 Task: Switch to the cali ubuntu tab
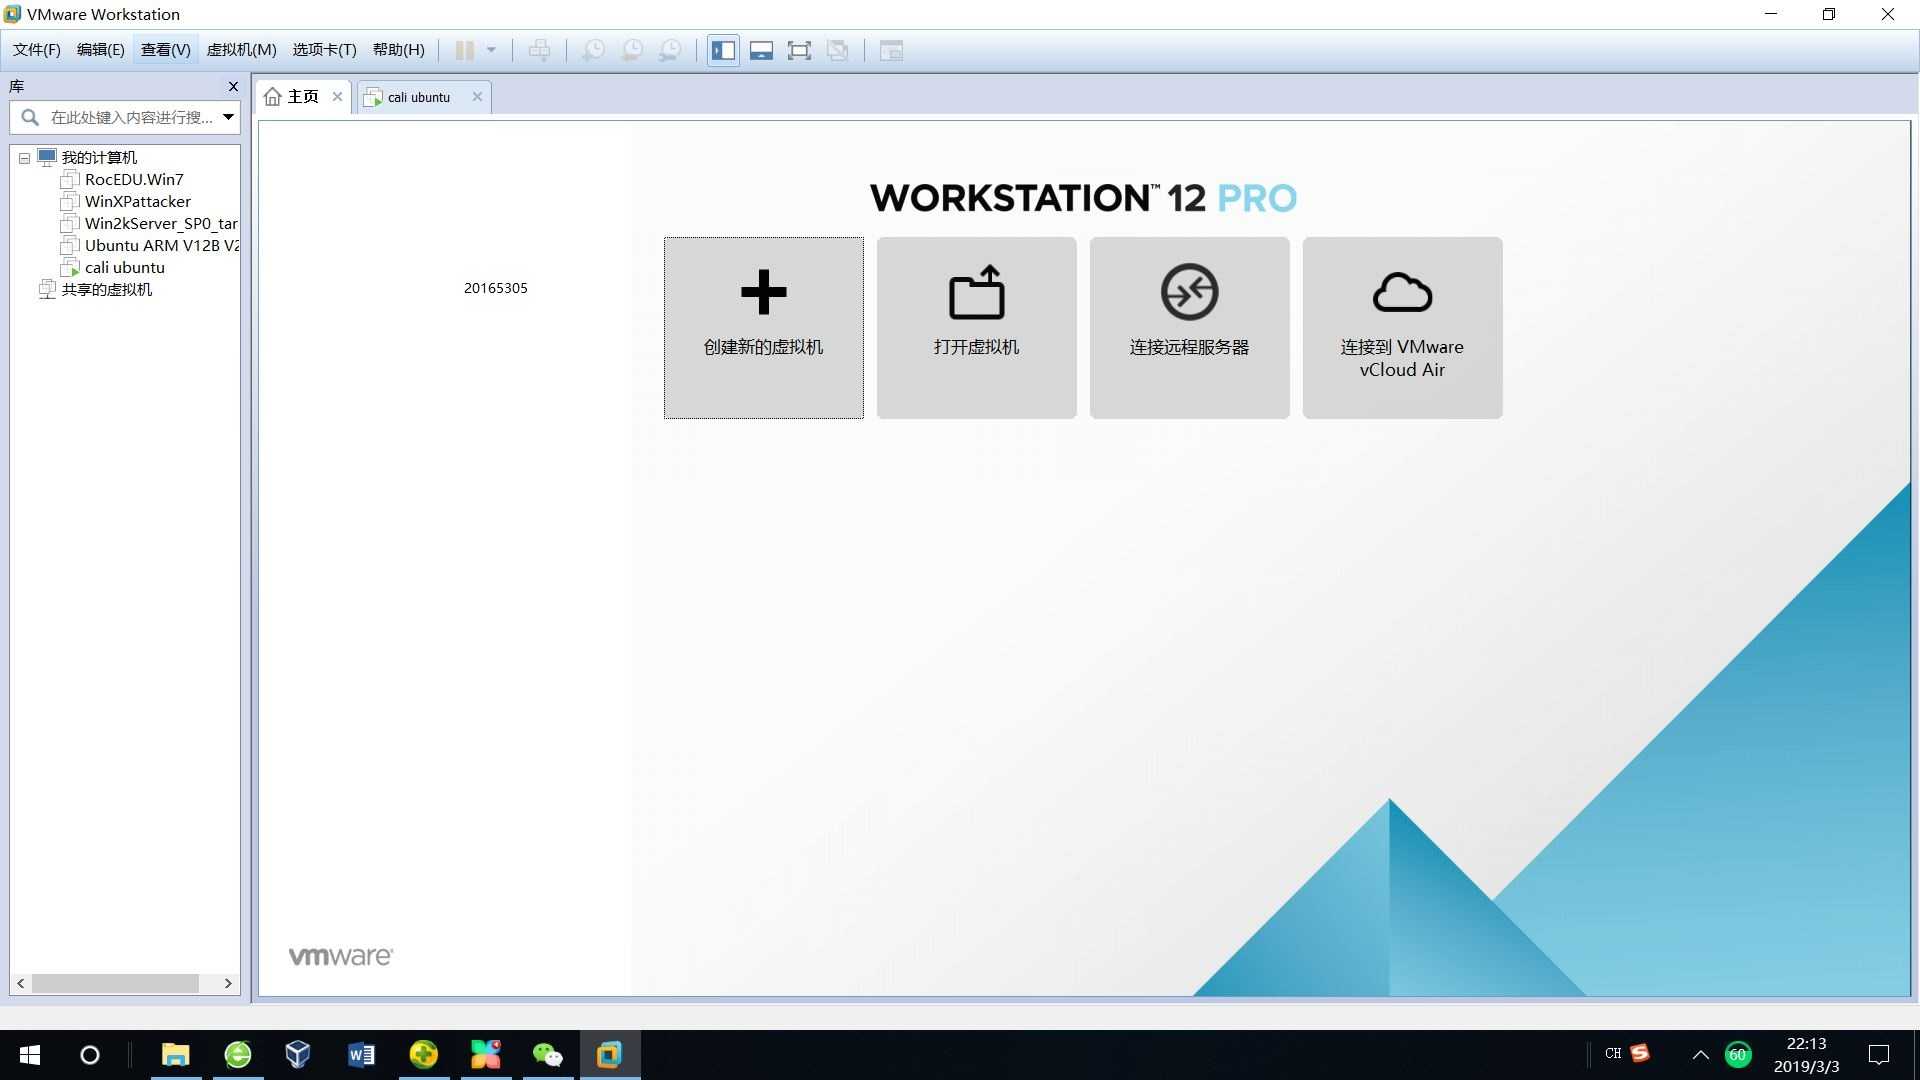click(x=418, y=97)
